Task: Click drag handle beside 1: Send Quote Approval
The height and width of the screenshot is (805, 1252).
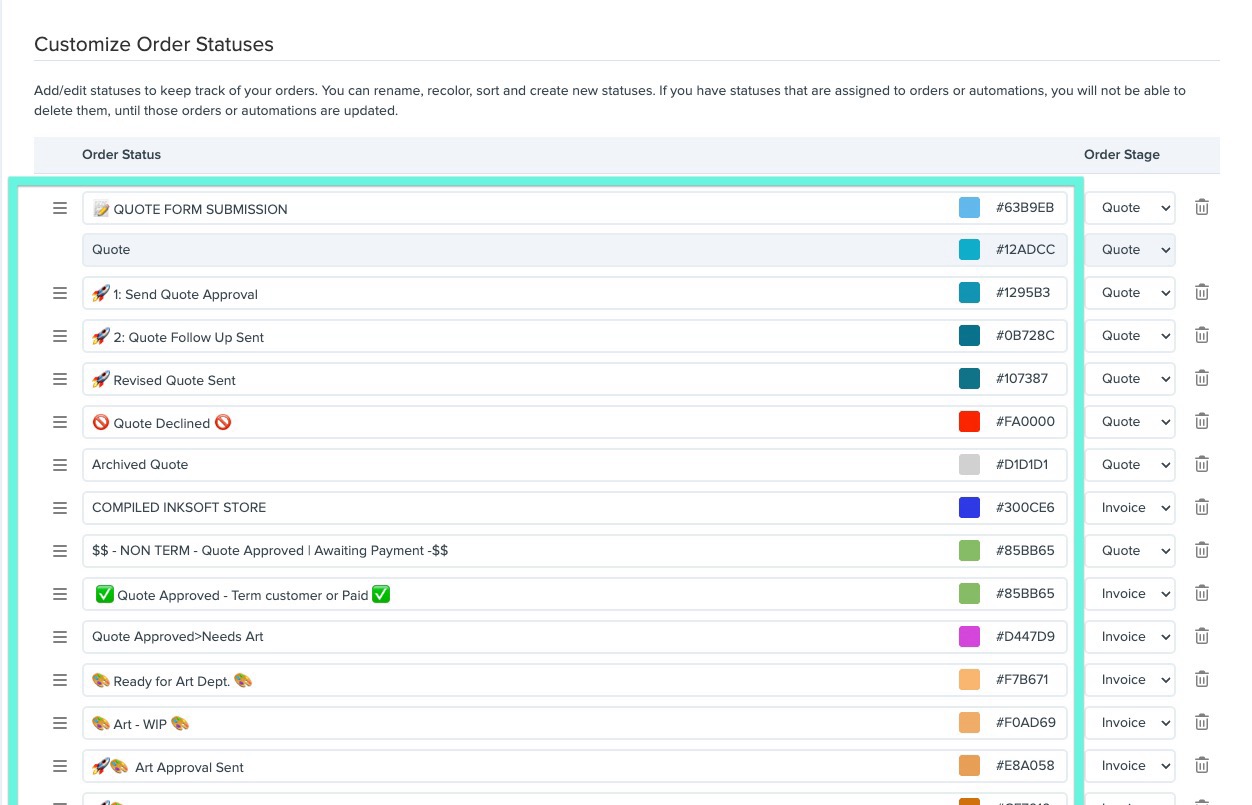Action: pyautogui.click(x=60, y=293)
